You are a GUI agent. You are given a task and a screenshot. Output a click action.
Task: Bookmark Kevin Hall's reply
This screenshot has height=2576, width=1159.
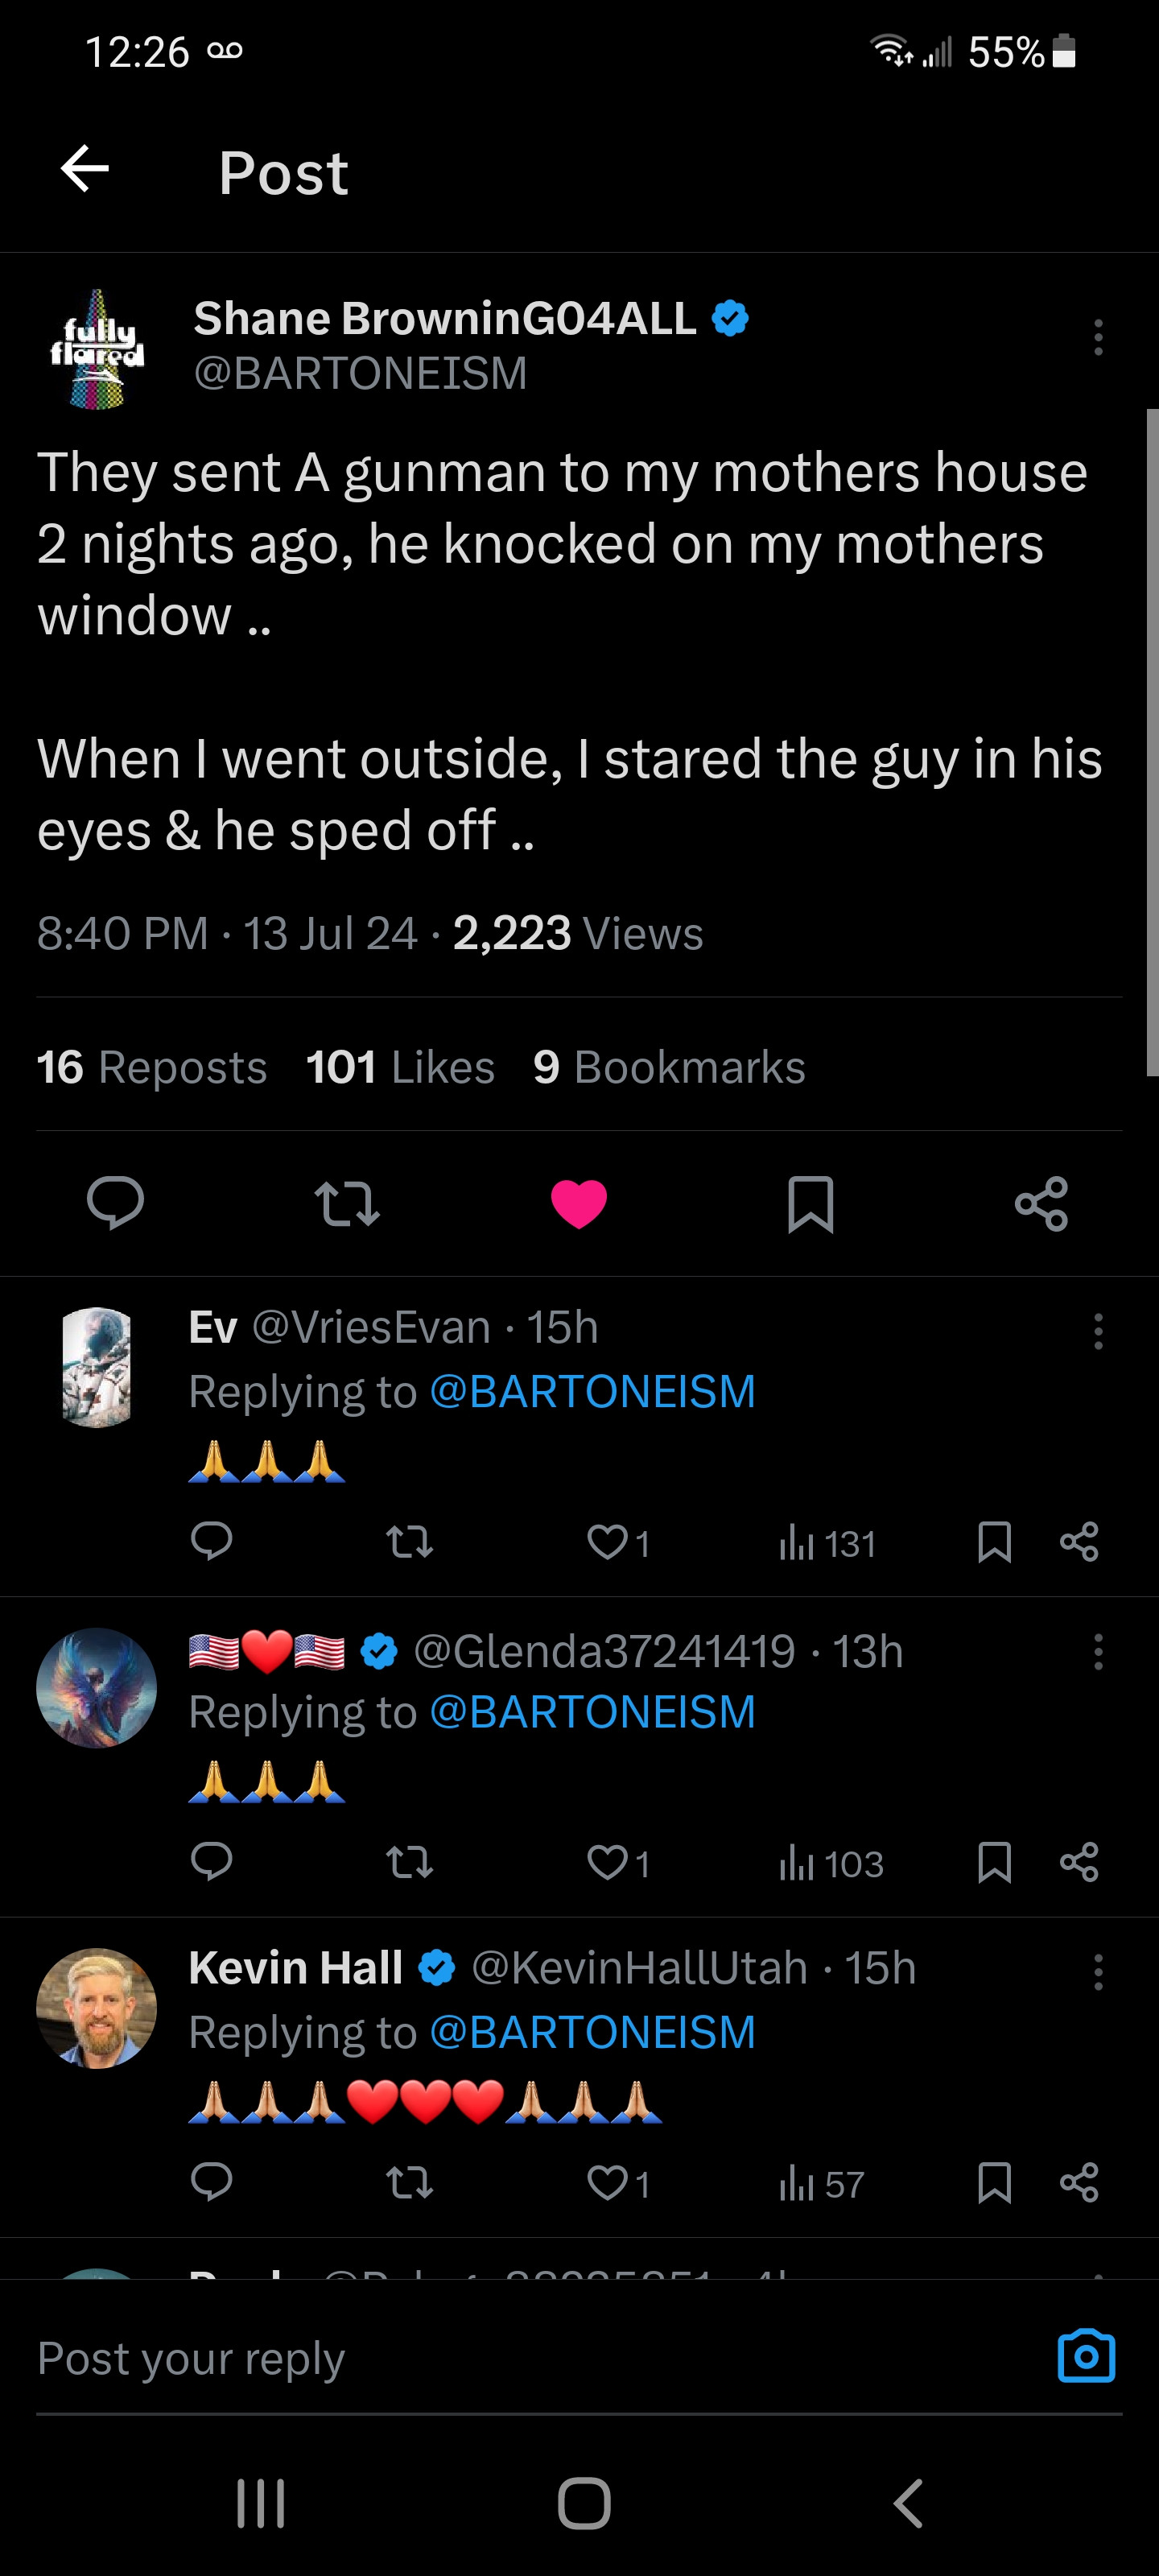[x=994, y=2182]
